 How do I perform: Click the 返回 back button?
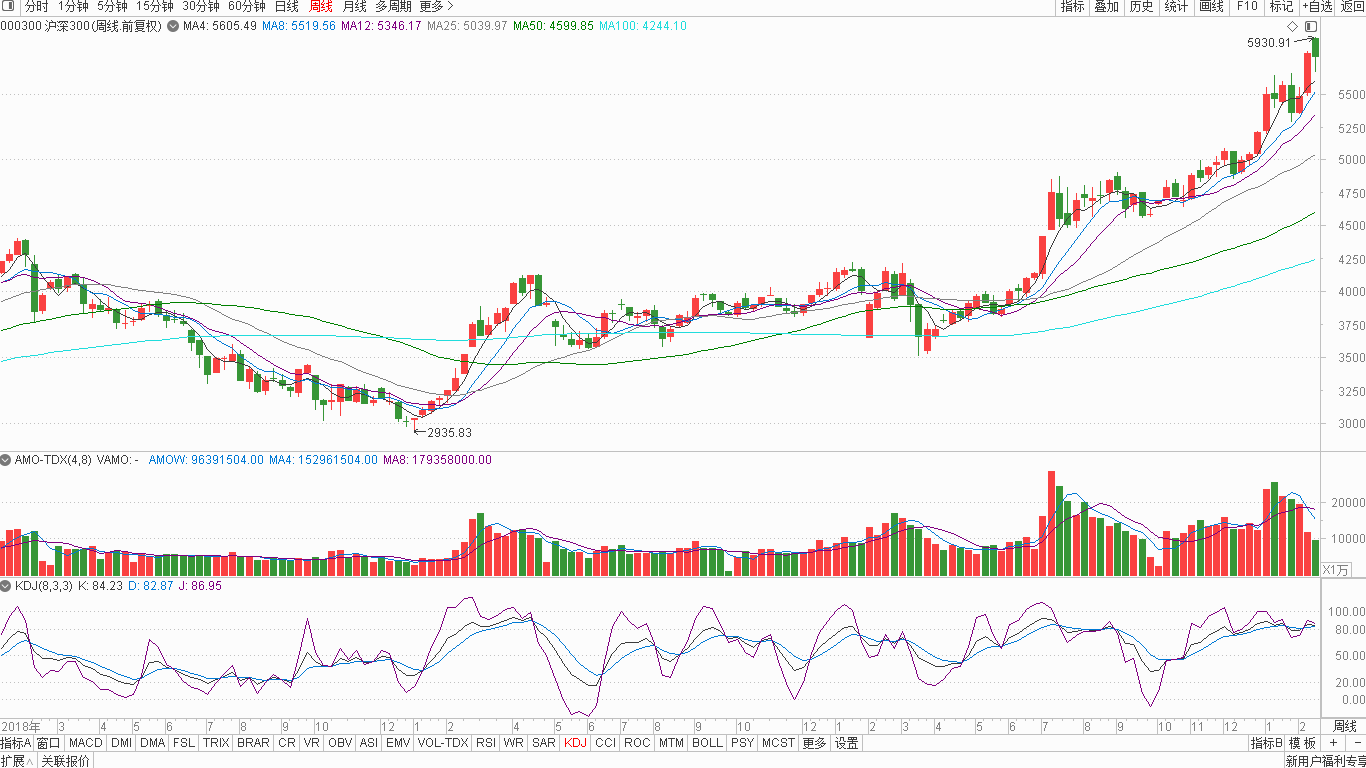pyautogui.click(x=1352, y=6)
